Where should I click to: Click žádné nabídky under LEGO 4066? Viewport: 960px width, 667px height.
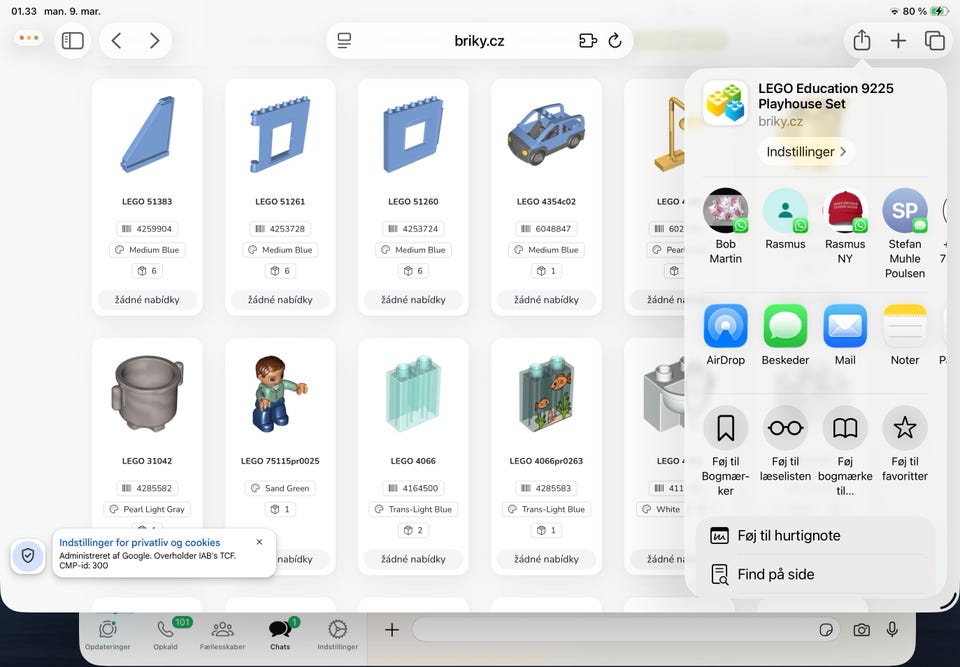click(x=413, y=559)
